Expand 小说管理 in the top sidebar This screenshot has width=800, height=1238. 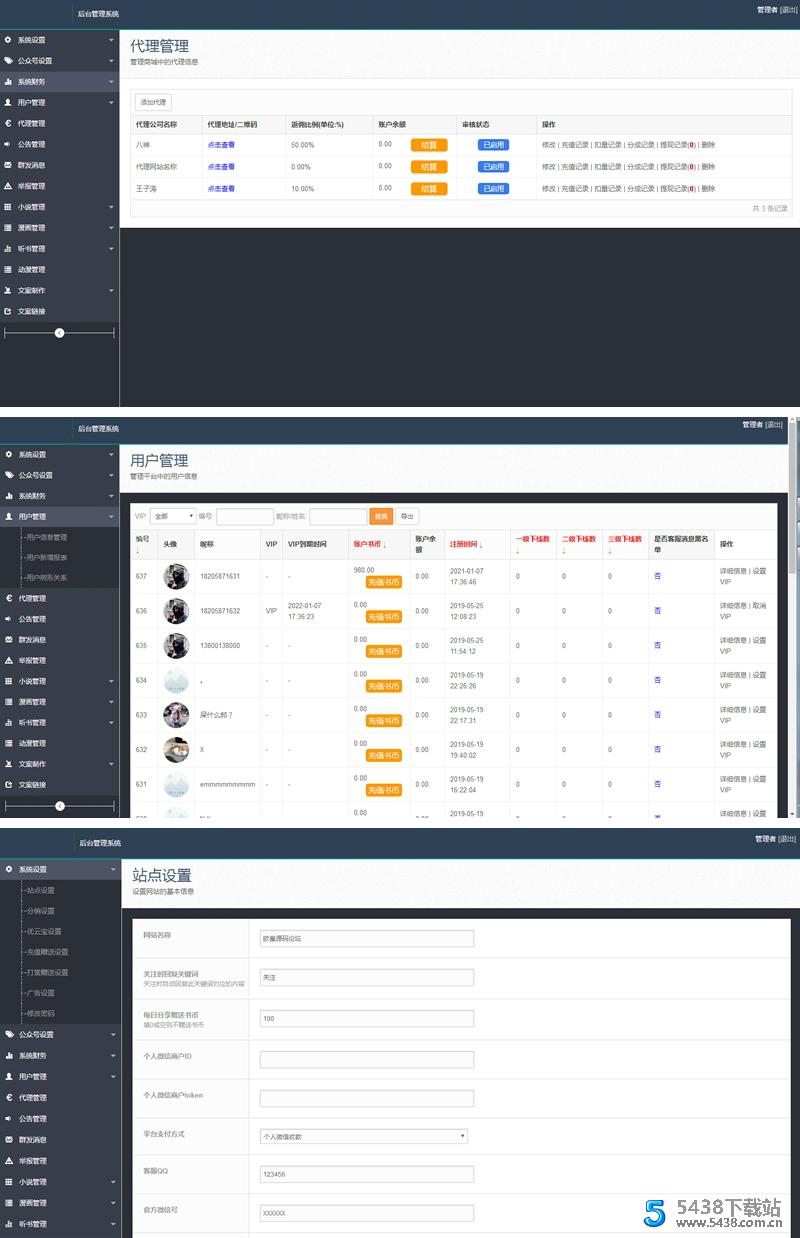click(59, 207)
